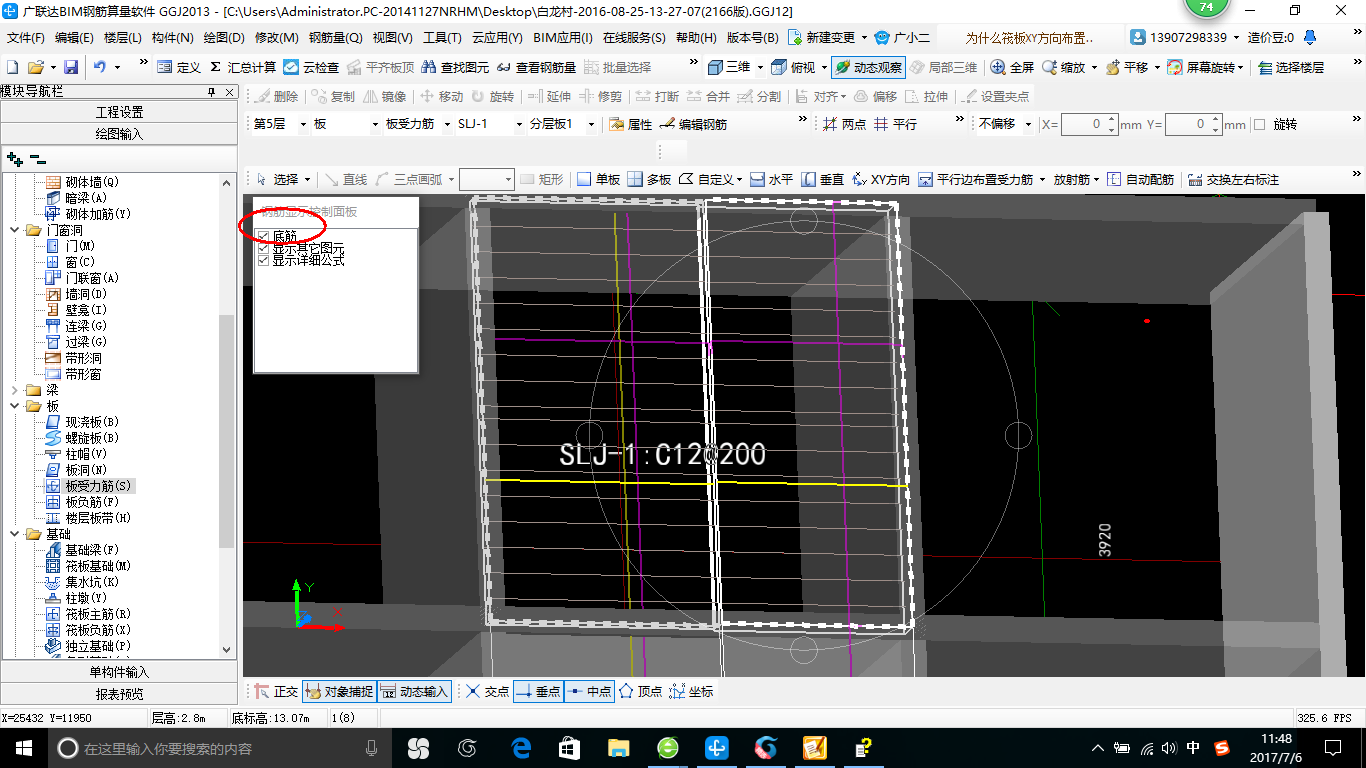Pin the 模块导航栏 panel
Screen dimensions: 1366x768
click(211, 92)
